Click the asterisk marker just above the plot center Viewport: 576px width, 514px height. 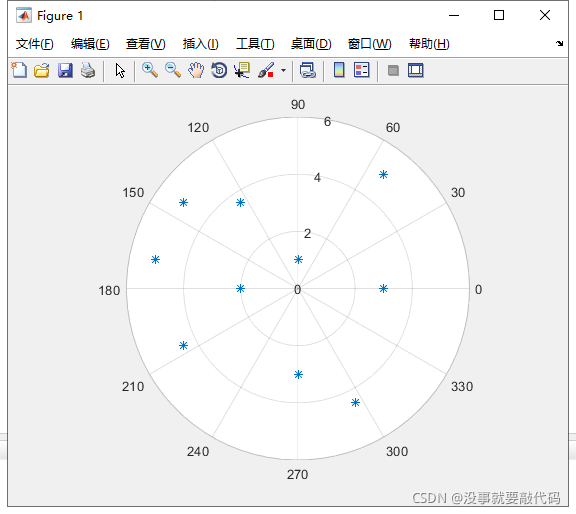pyautogui.click(x=298, y=260)
